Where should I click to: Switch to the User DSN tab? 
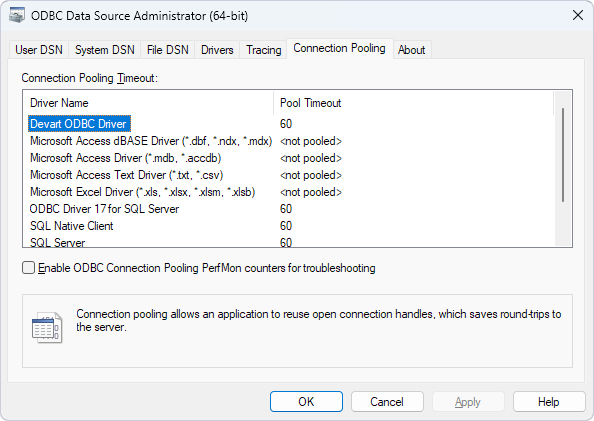click(39, 50)
